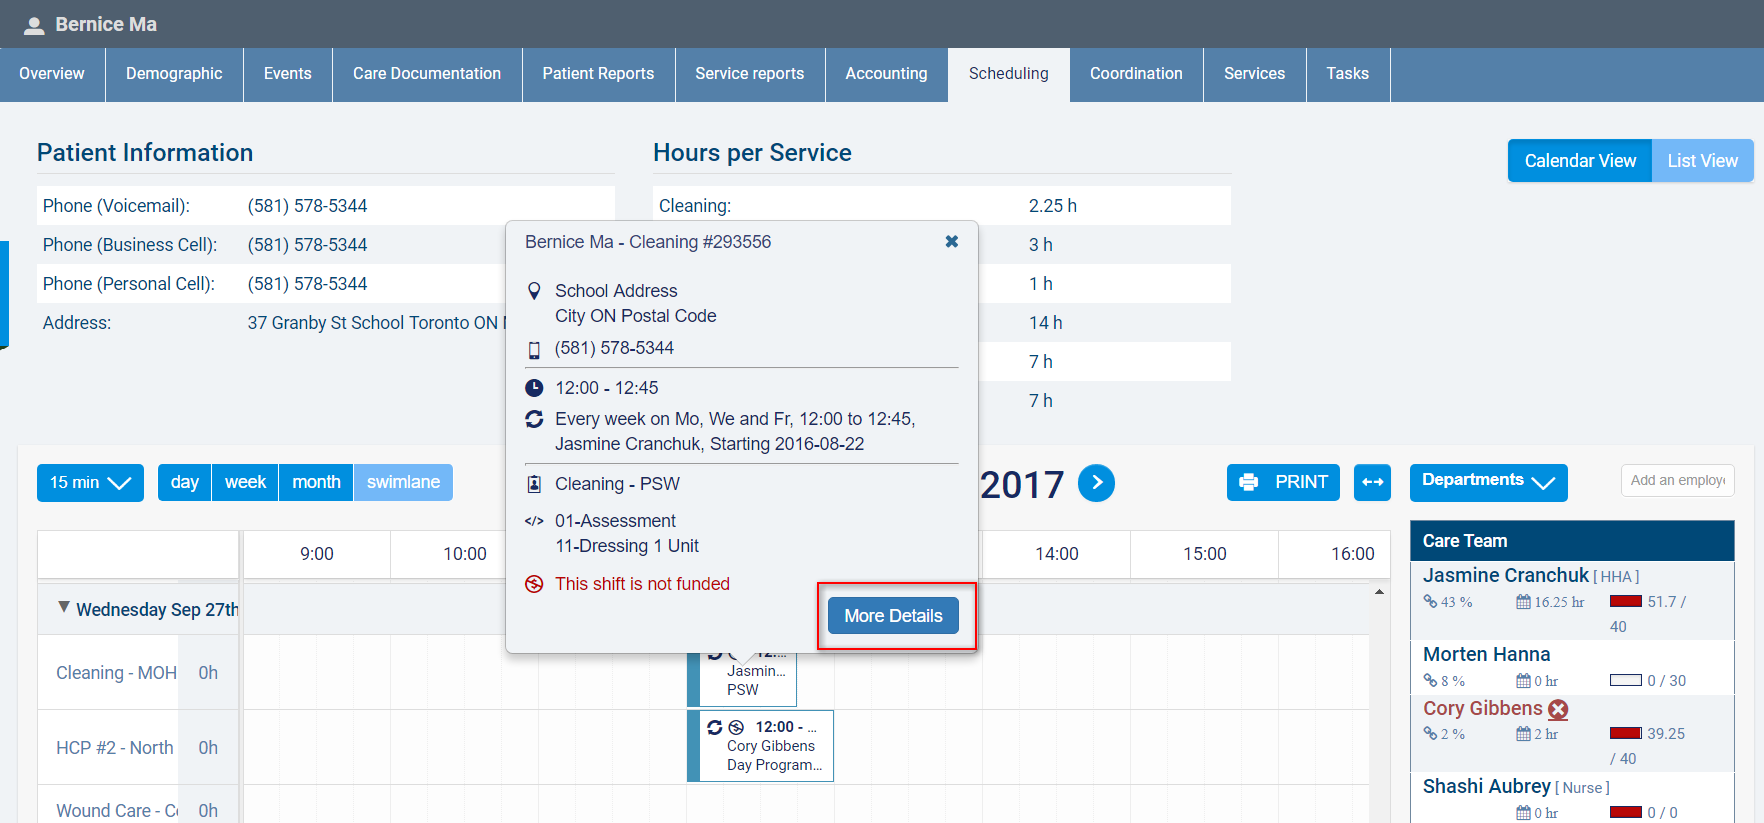The image size is (1764, 823).
Task: Collapse the Wednesday Sep 27th section
Action: [x=64, y=608]
